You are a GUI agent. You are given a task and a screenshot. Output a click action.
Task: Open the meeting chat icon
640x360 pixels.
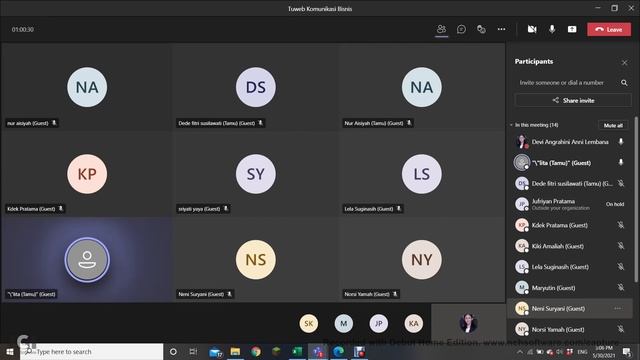[x=461, y=29]
